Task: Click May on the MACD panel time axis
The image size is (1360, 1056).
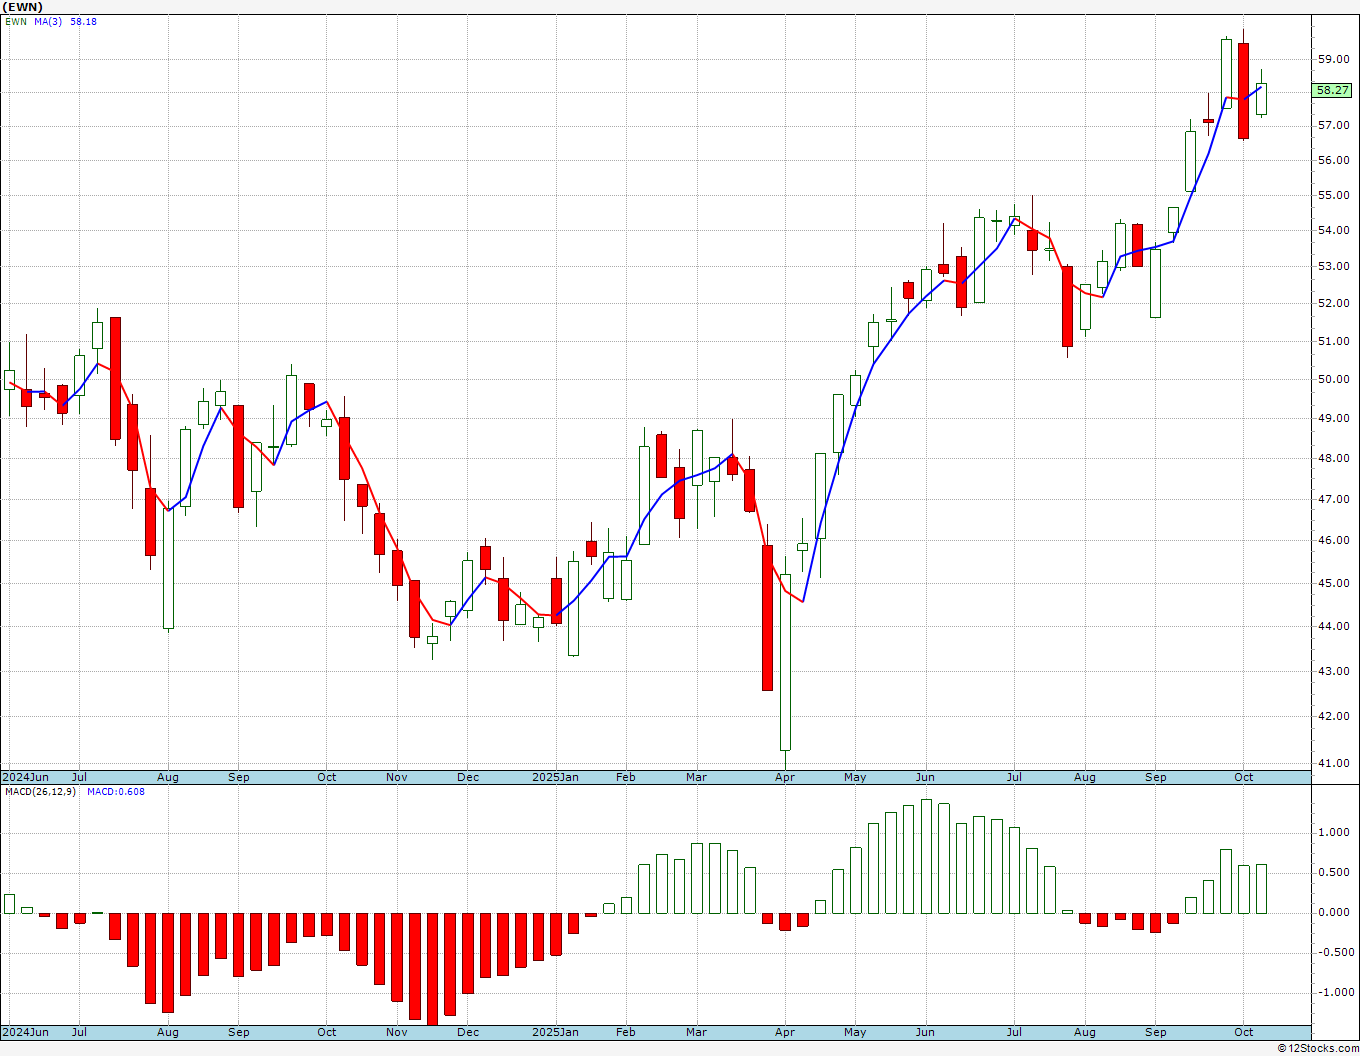Action: point(855,1032)
